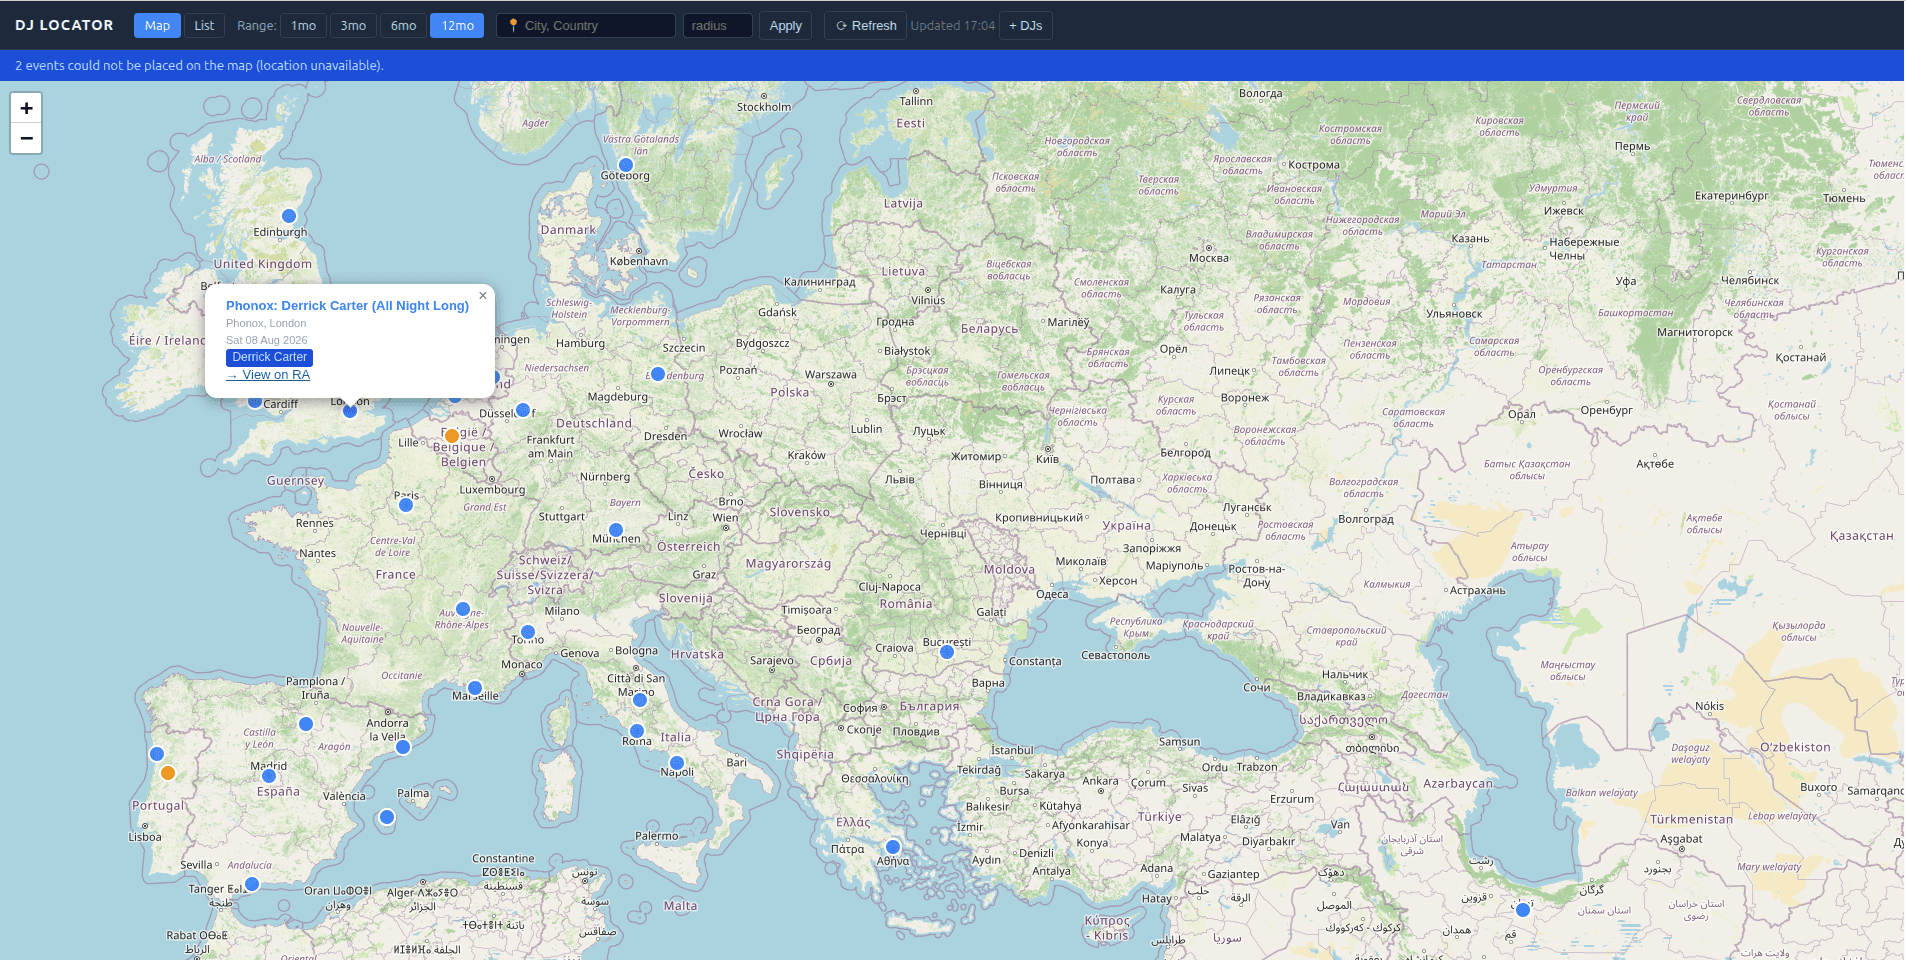Screen dimensions: 1906x960
Task: Select the Roma event marker
Action: [637, 731]
